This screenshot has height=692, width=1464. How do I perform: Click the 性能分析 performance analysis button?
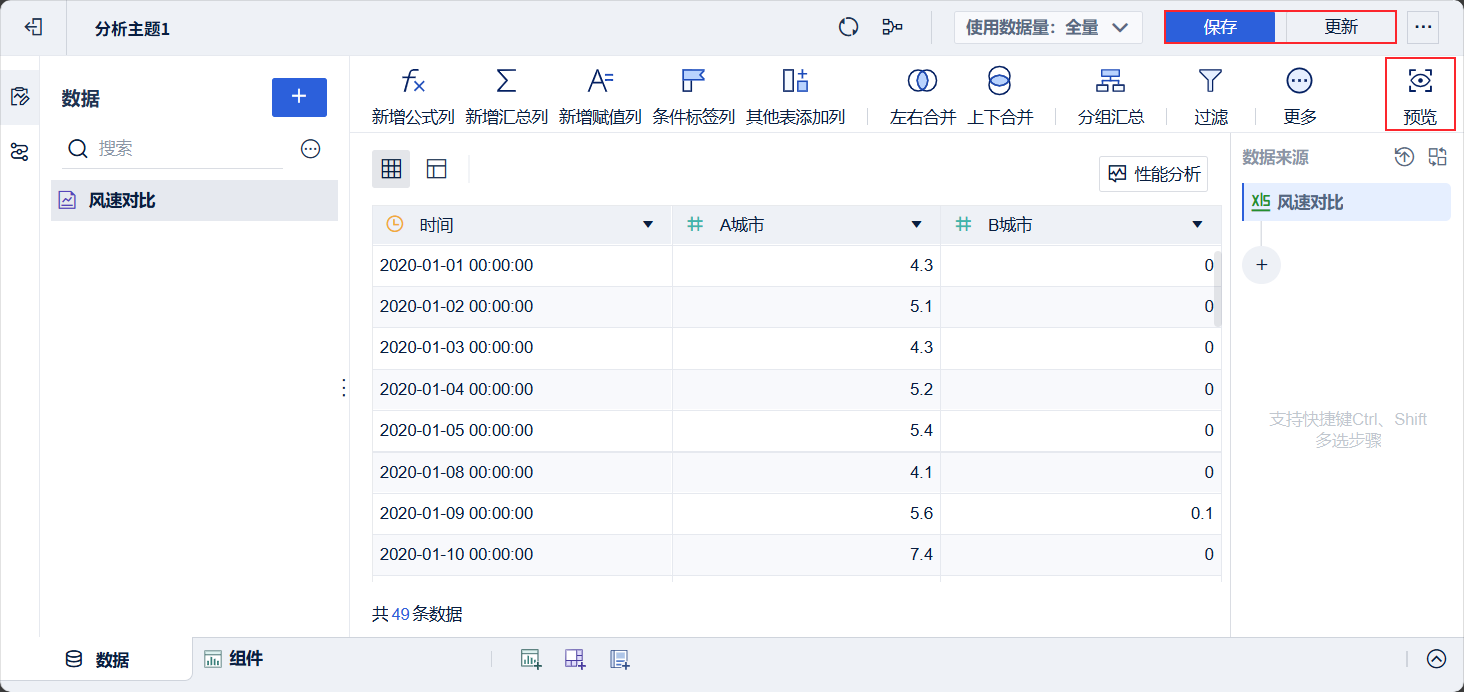point(1153,174)
